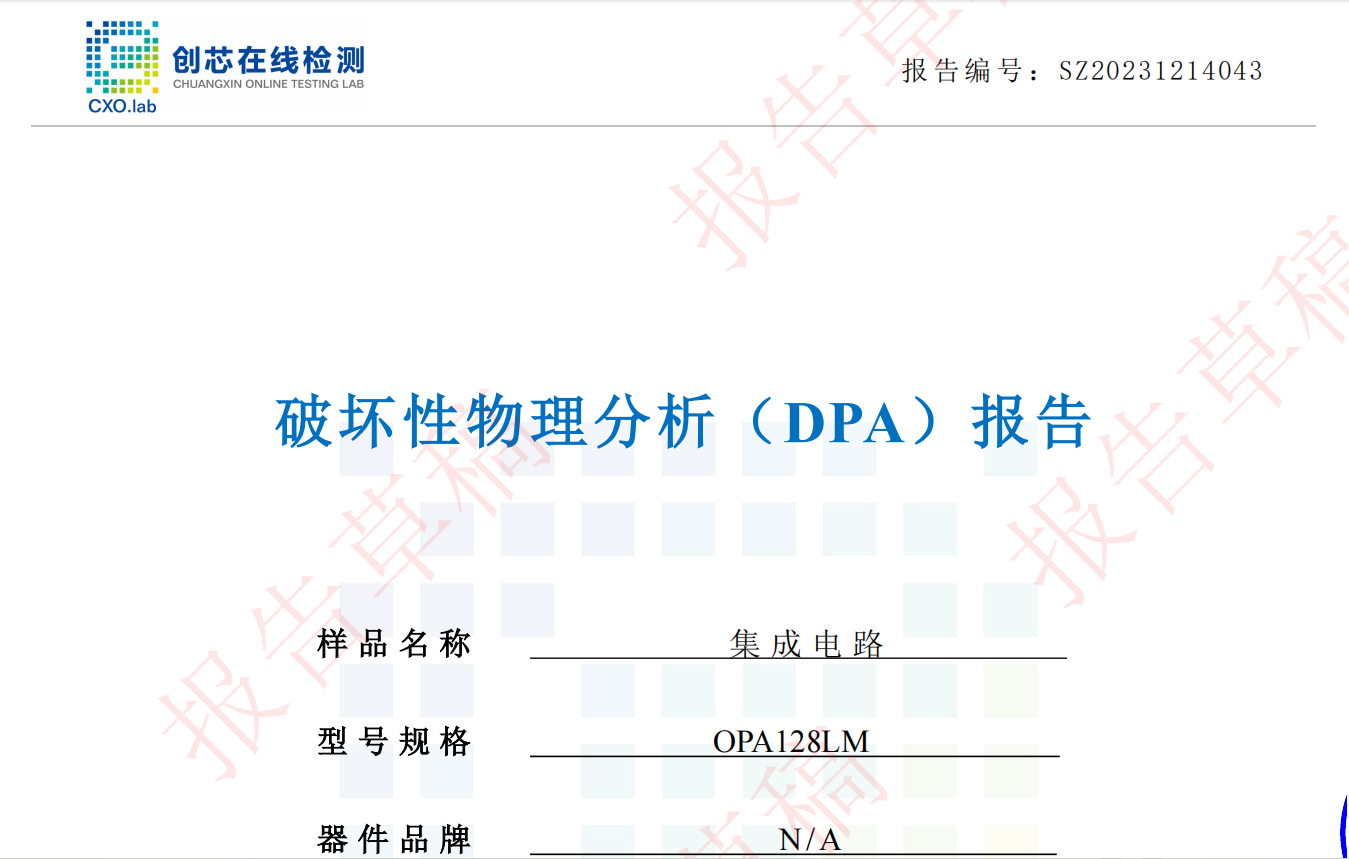This screenshot has width=1349, height=859.
Task: Click the horizontal header divider line
Action: pos(672,126)
